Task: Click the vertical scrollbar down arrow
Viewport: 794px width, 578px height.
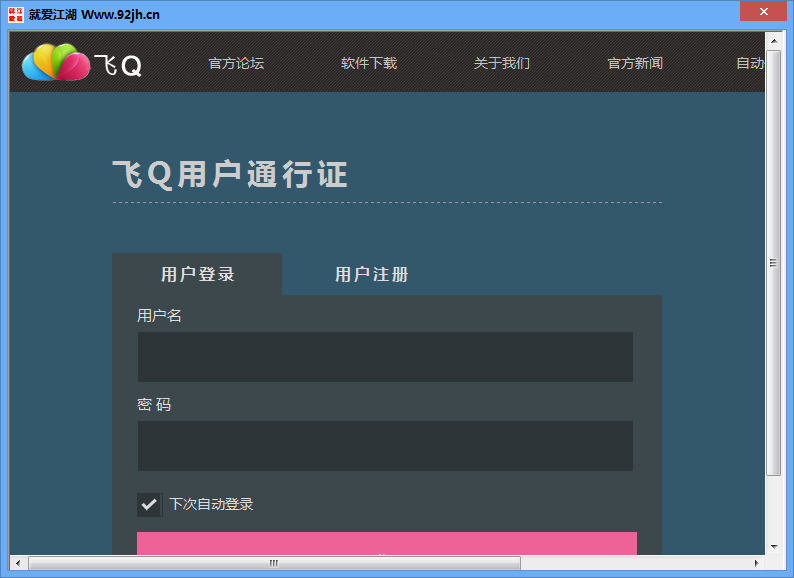Action: click(x=773, y=547)
